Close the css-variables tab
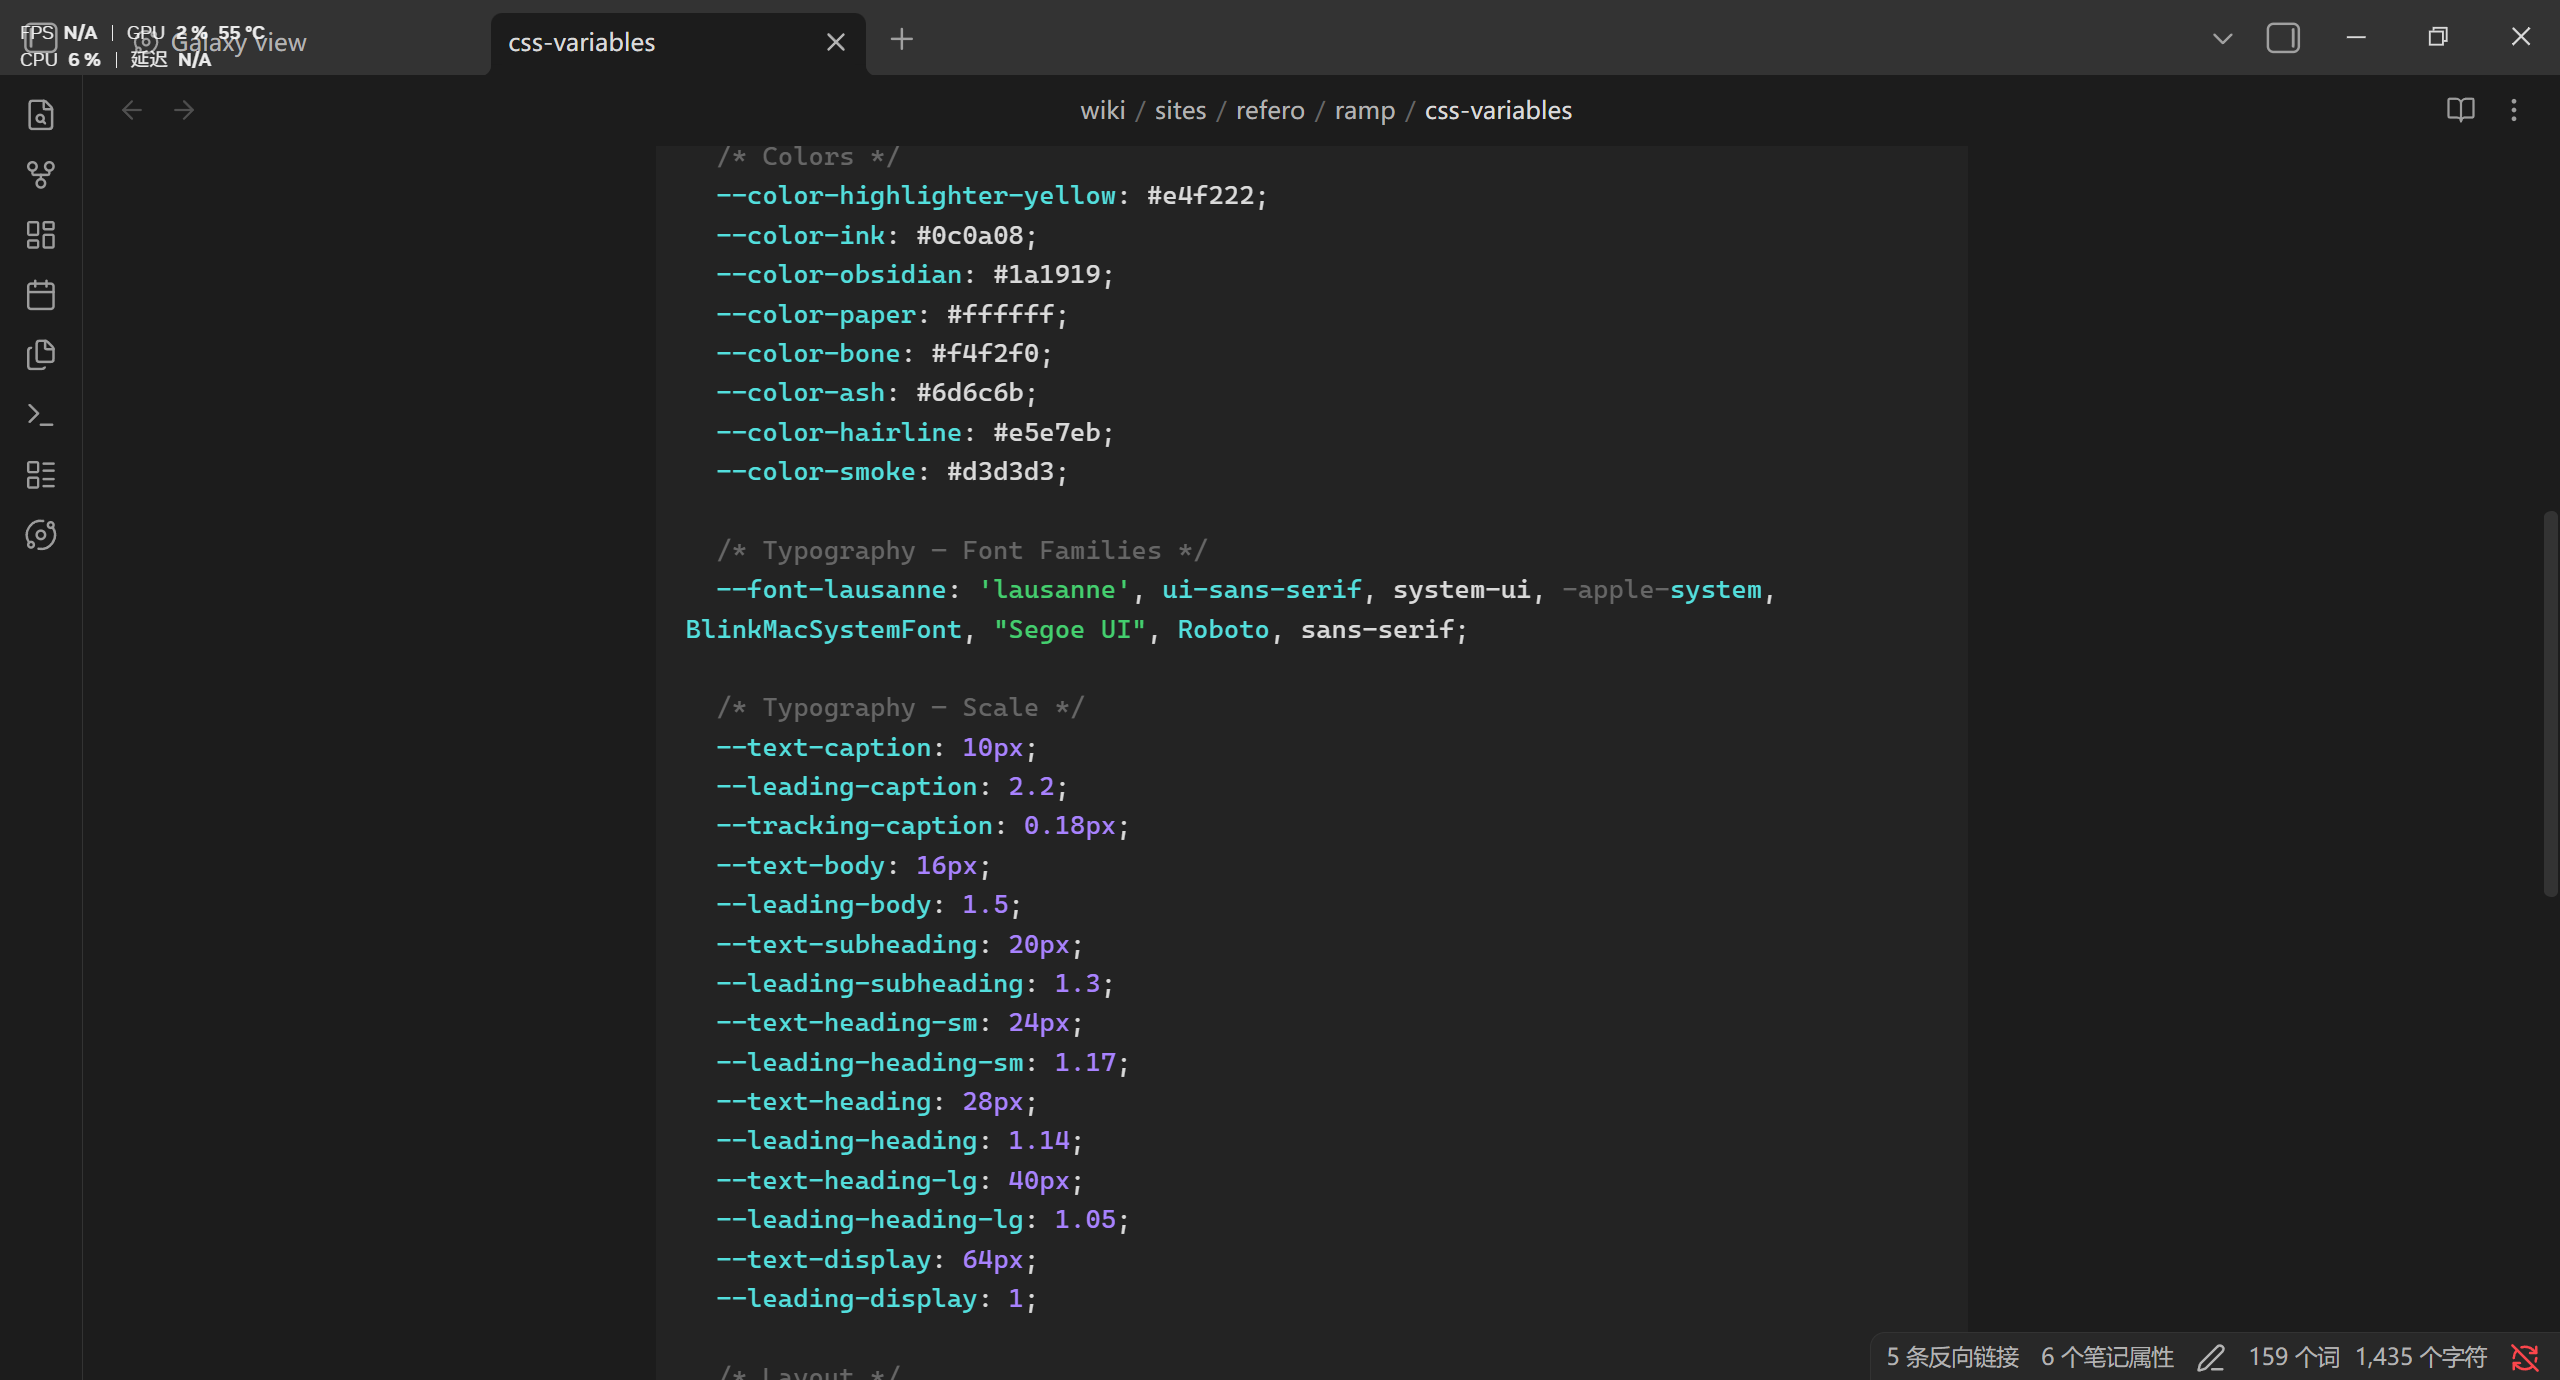 pos(836,42)
